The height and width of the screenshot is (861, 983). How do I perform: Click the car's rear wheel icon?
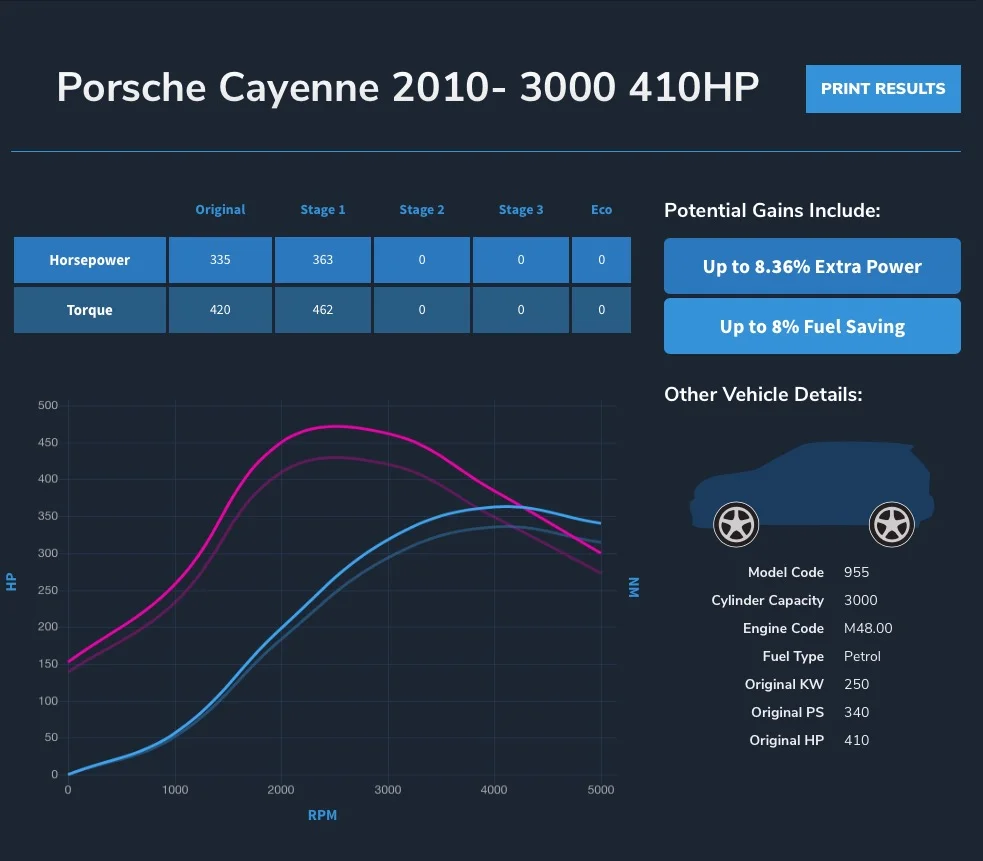(x=891, y=524)
